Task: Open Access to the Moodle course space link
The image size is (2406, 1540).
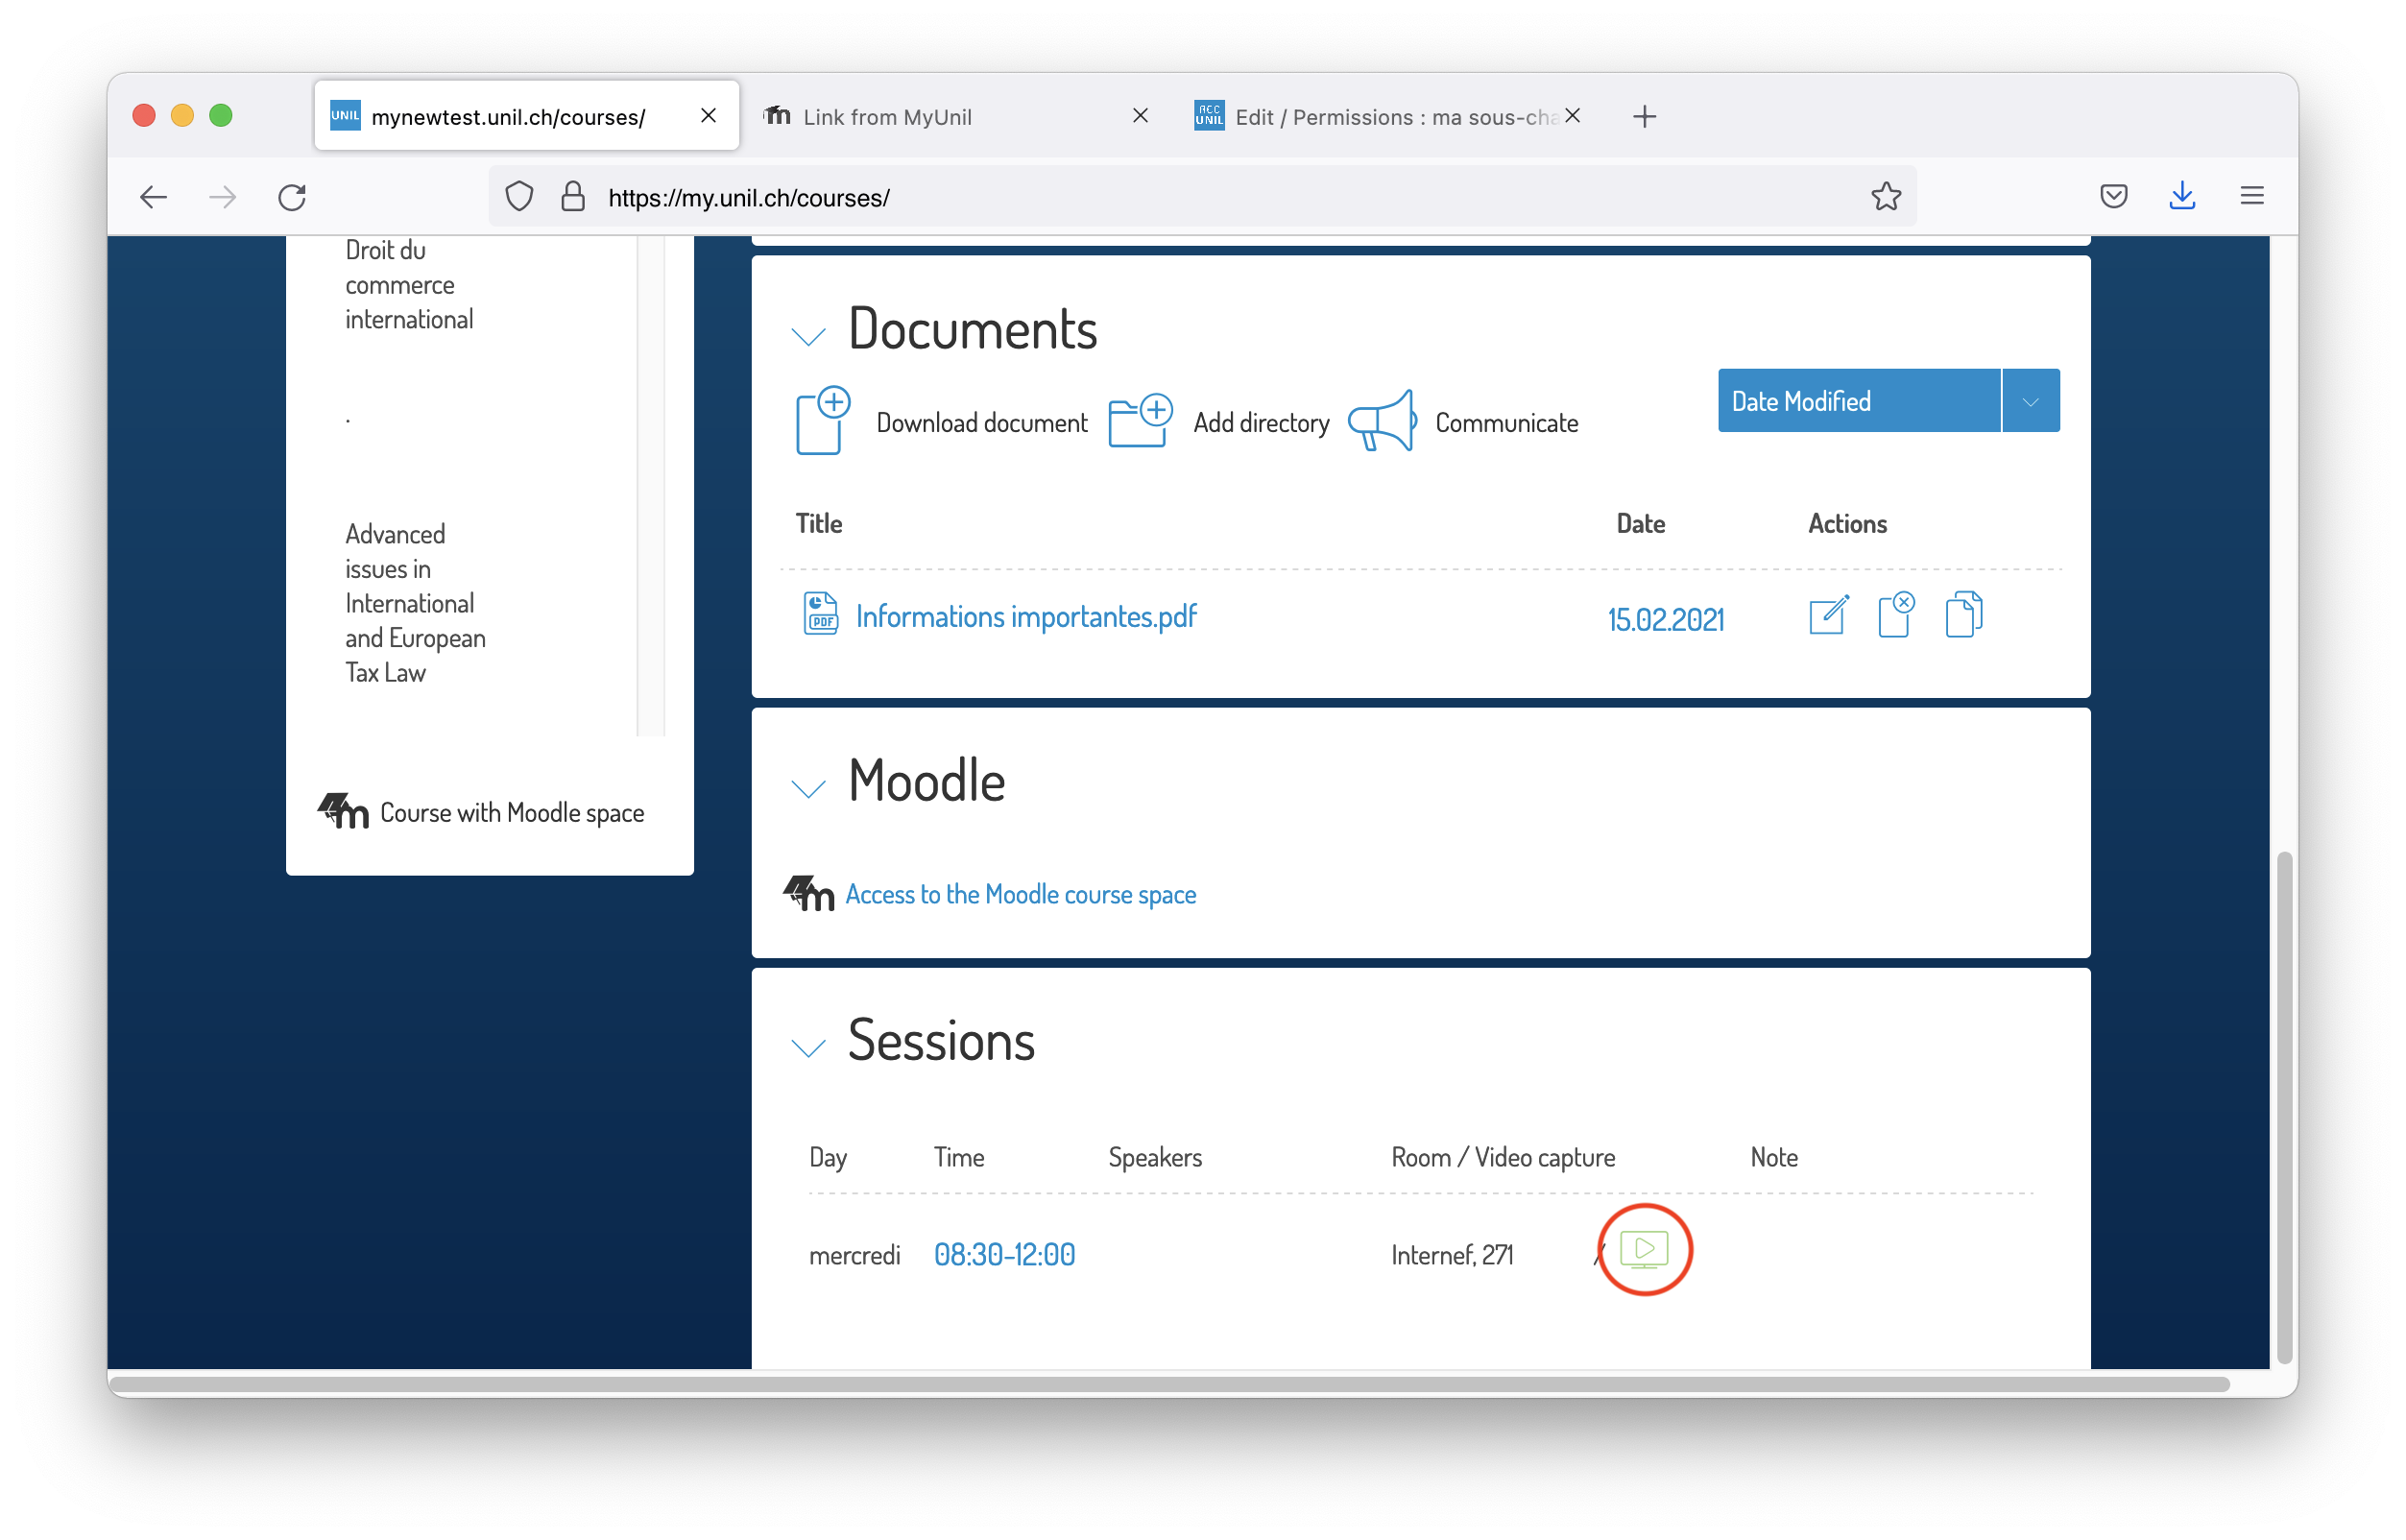Action: pos(1020,894)
